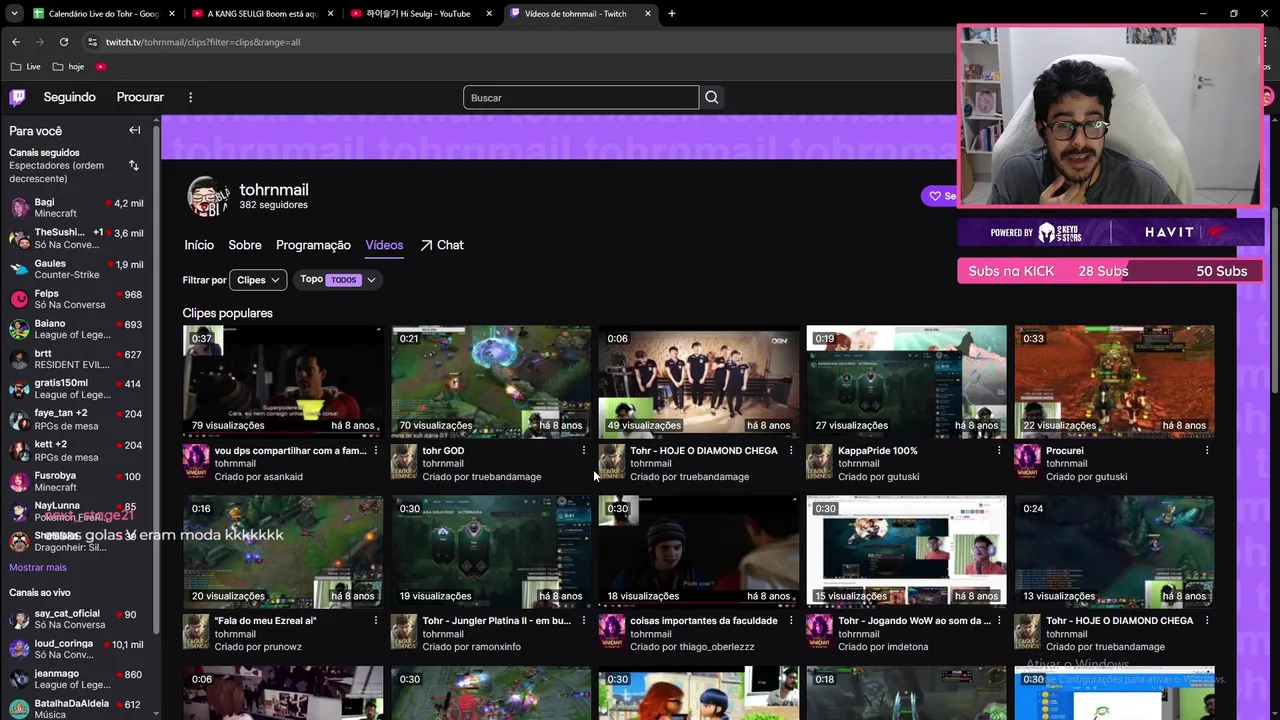Play the 0:37 clip with 79 visualizações

(282, 381)
